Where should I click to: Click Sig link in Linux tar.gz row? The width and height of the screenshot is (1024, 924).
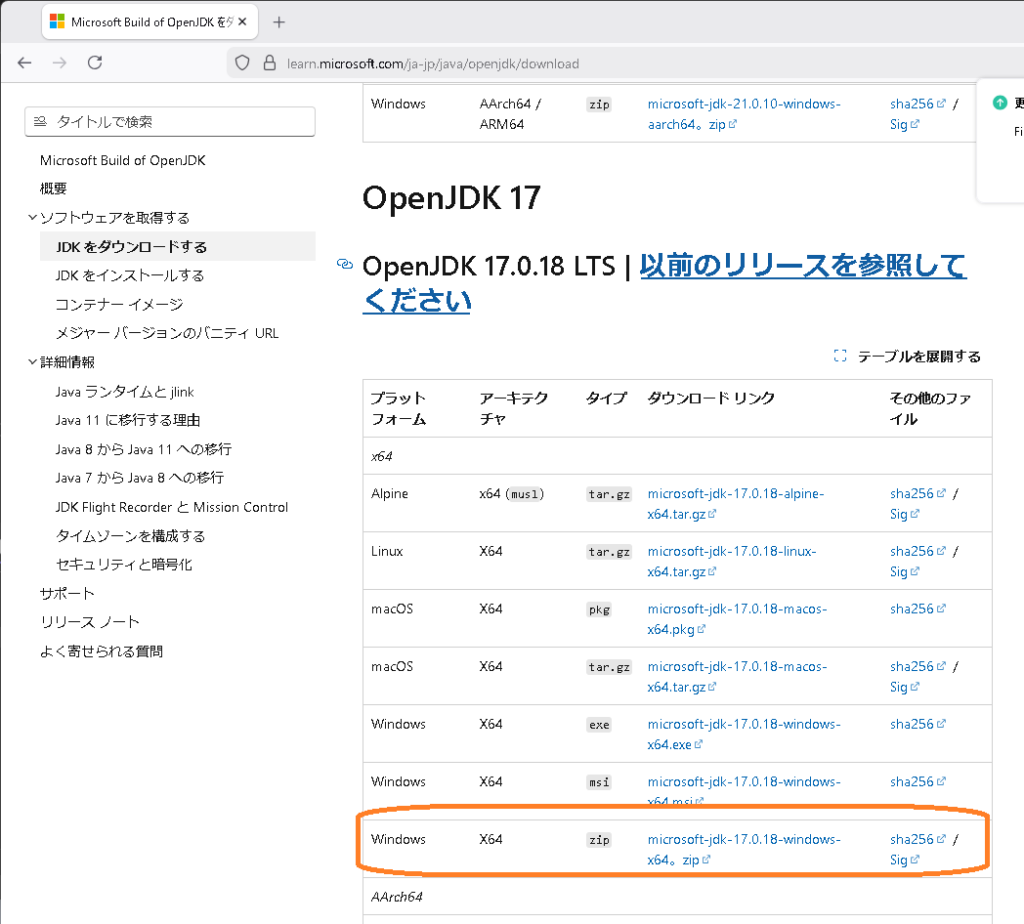[x=898, y=572]
